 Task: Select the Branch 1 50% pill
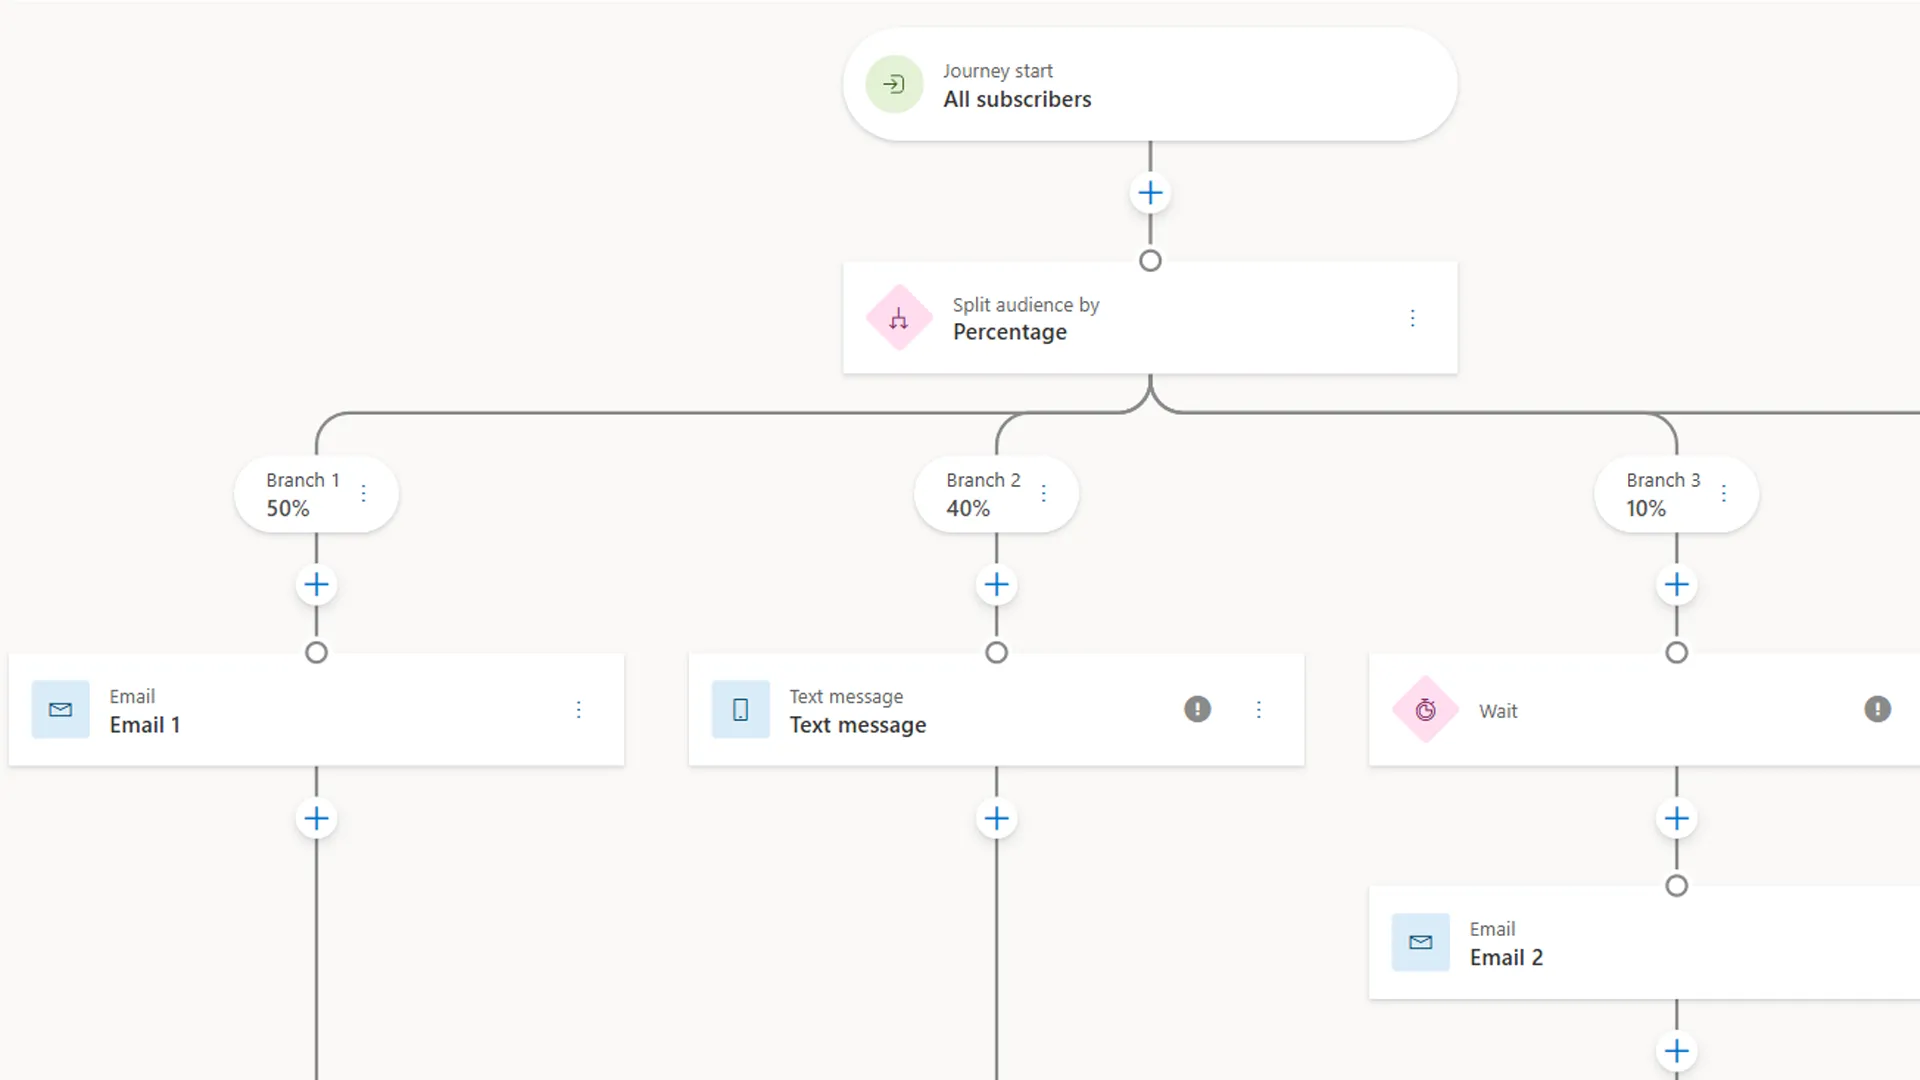pyautogui.click(x=316, y=494)
